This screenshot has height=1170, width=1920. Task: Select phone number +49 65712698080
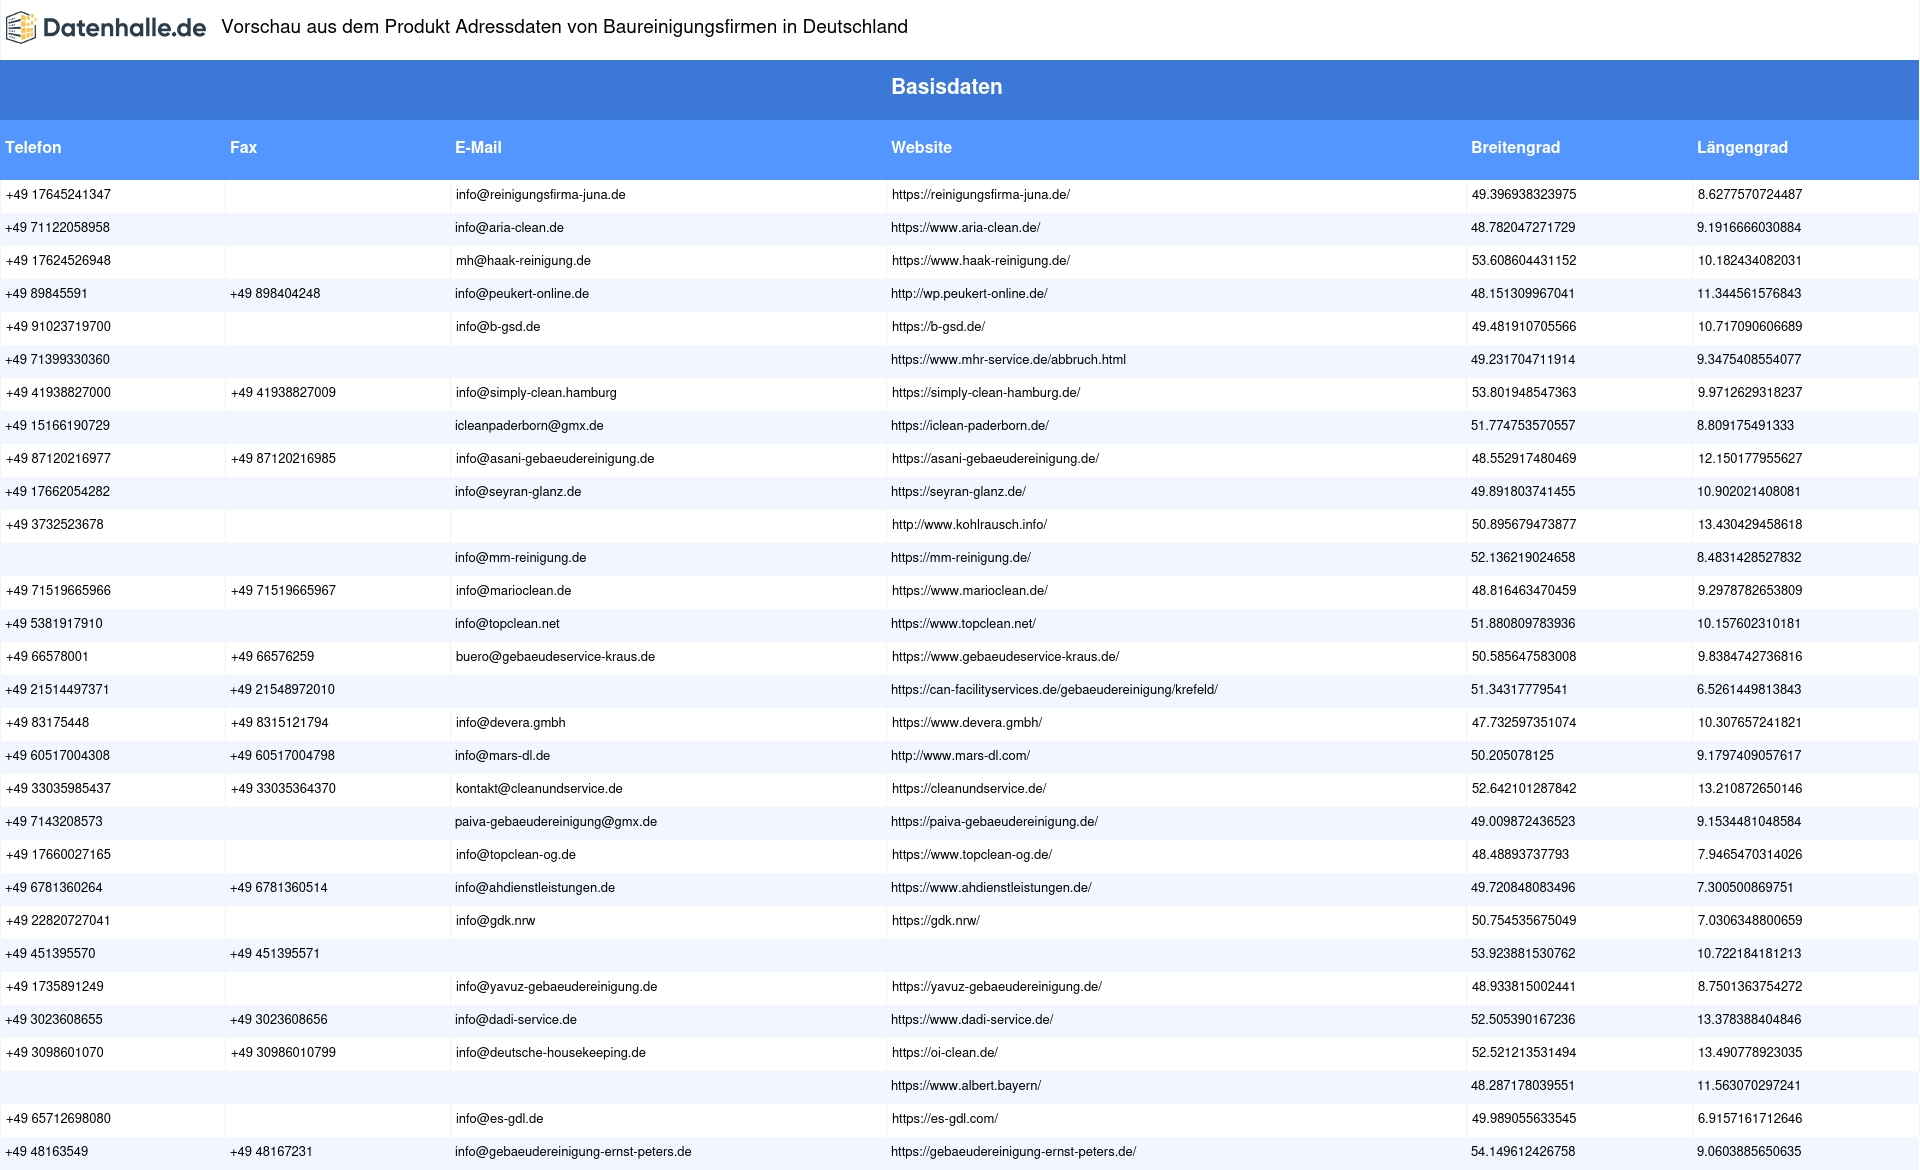pyautogui.click(x=58, y=1119)
